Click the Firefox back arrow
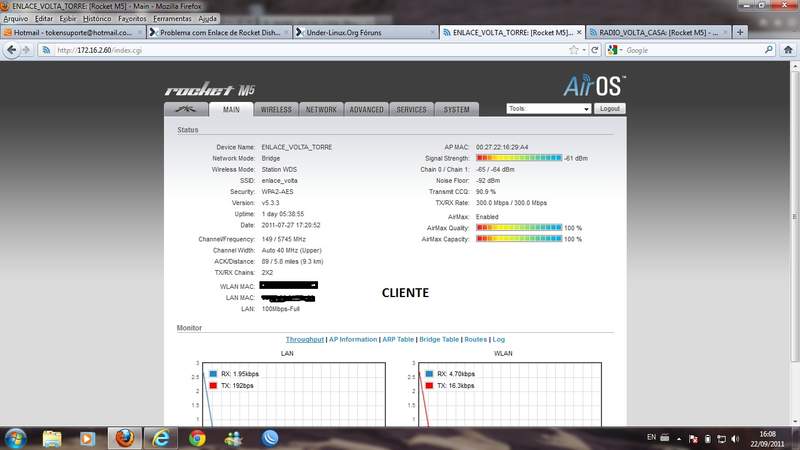This screenshot has width=800, height=450. [12, 50]
